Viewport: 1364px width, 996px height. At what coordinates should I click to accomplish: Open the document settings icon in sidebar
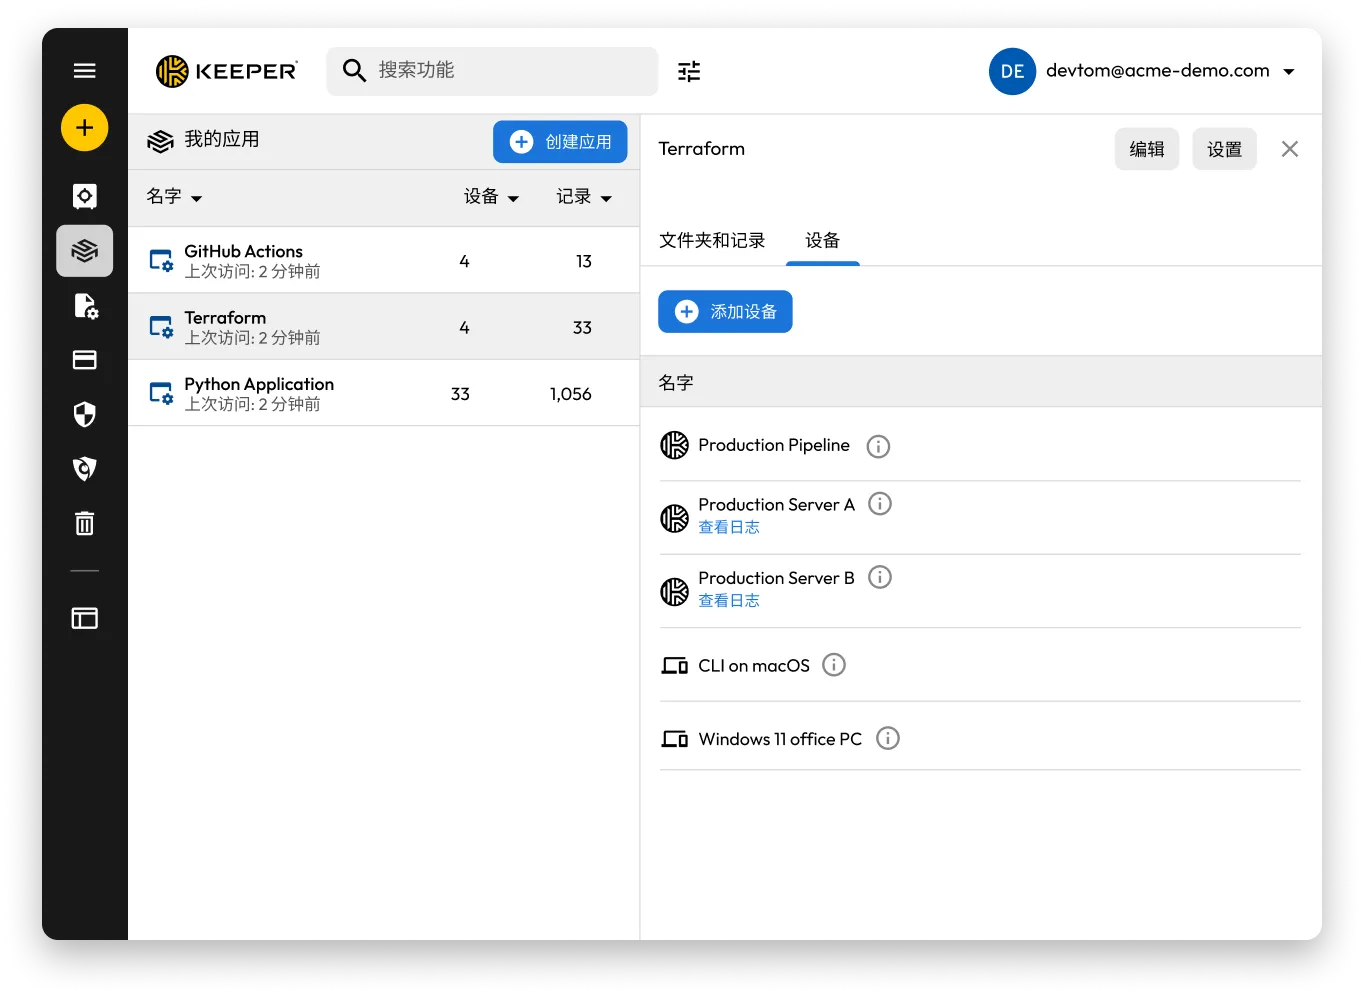click(86, 306)
